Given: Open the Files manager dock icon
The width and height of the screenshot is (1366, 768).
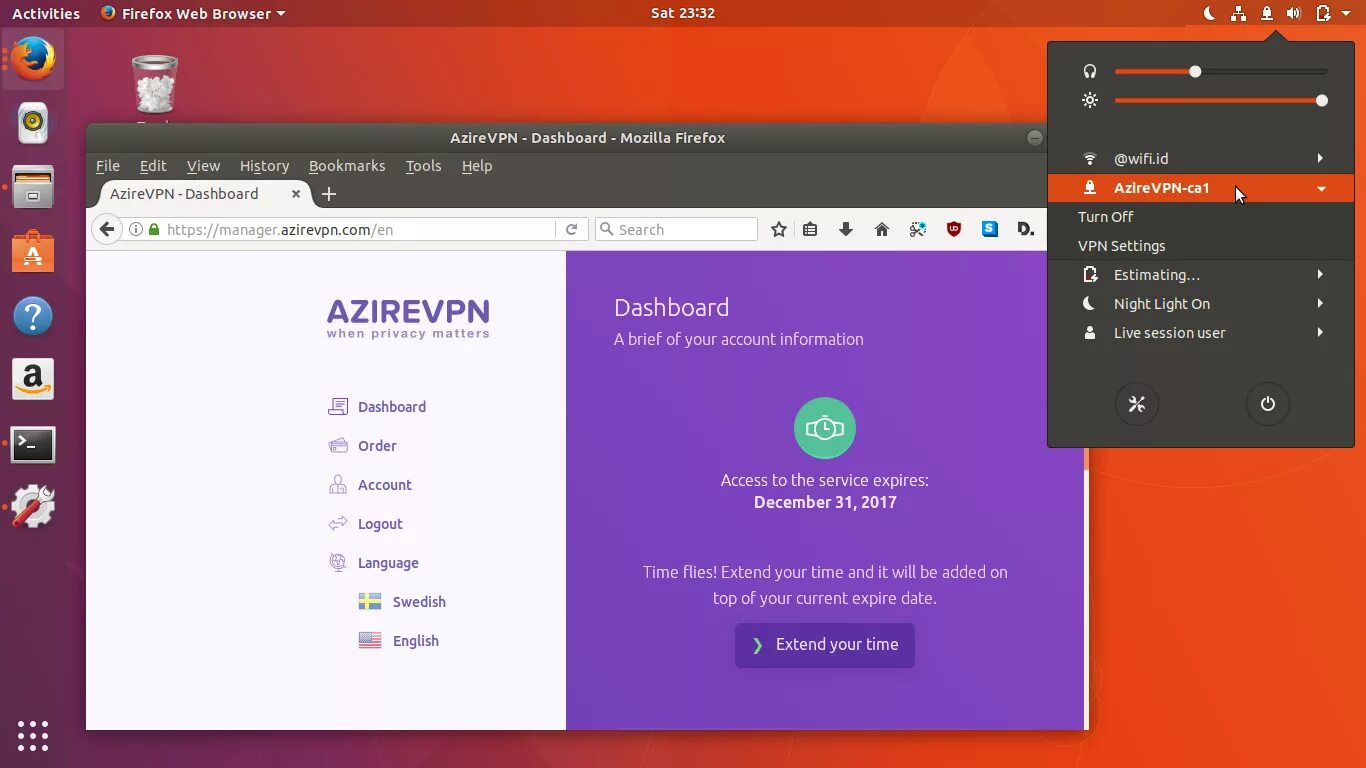Looking at the screenshot, I should point(33,187).
